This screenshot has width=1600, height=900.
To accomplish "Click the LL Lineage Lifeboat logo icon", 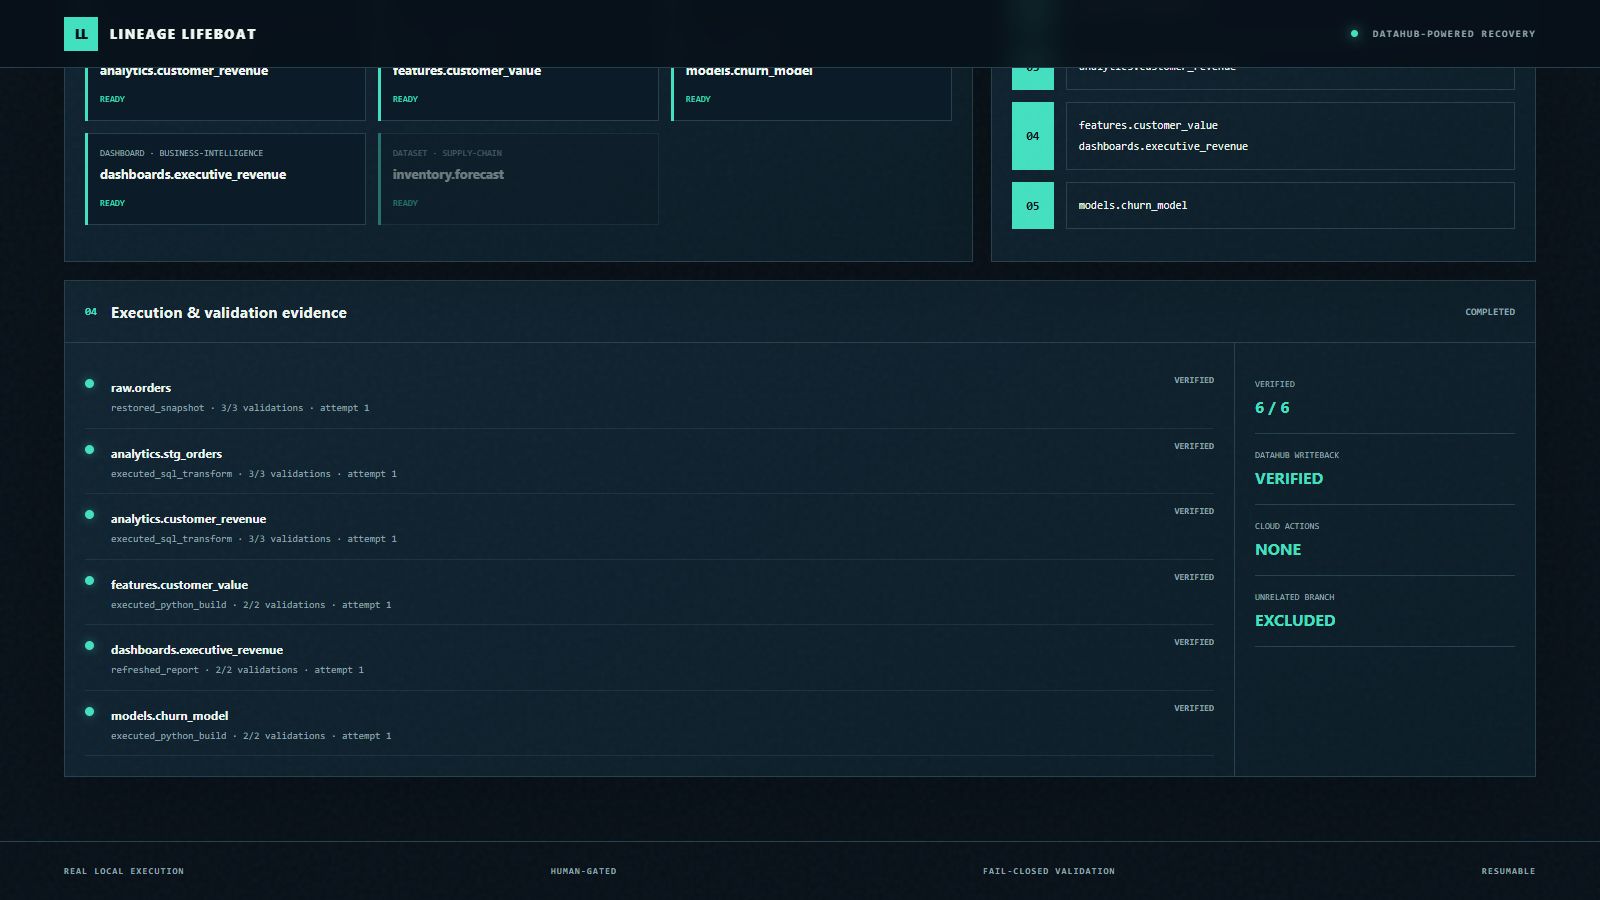I will tap(81, 34).
